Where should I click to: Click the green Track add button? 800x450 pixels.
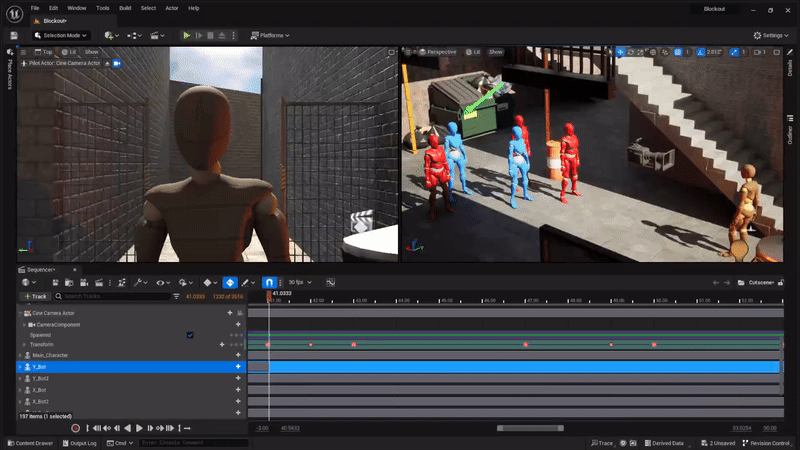pyautogui.click(x=35, y=296)
